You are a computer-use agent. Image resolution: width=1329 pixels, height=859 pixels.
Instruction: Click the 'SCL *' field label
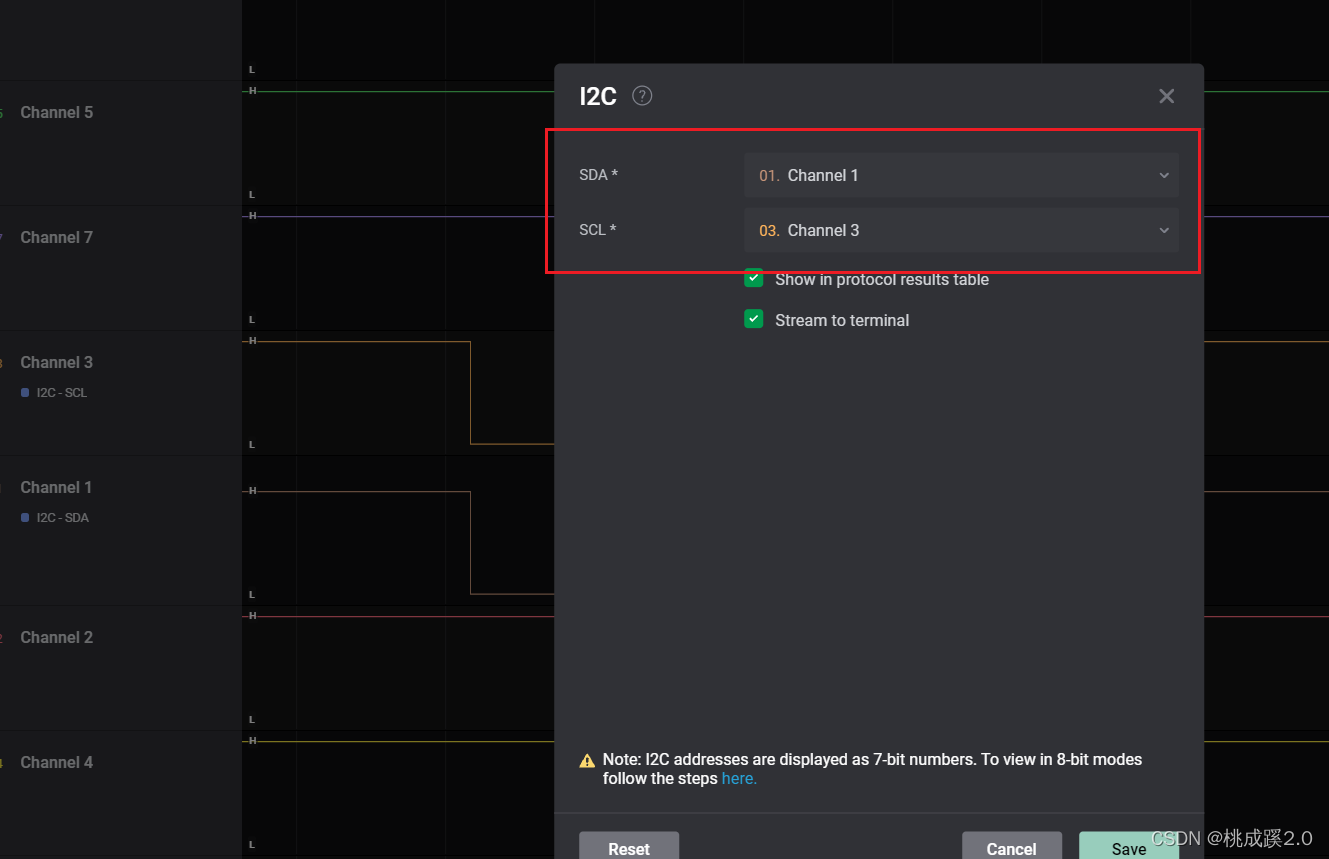(x=597, y=230)
